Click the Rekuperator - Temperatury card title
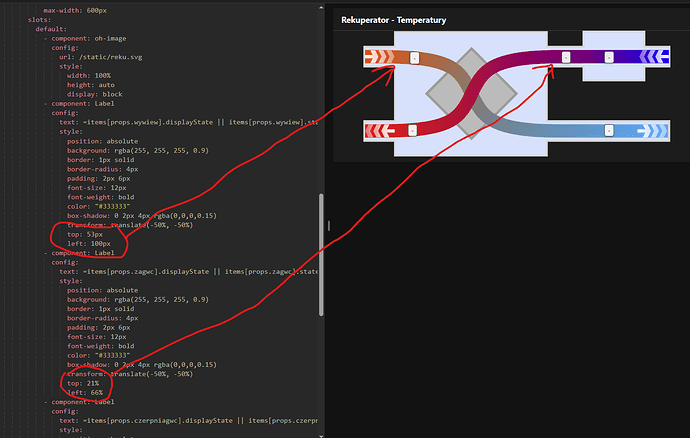This screenshot has height=438, width=690. [x=393, y=20]
